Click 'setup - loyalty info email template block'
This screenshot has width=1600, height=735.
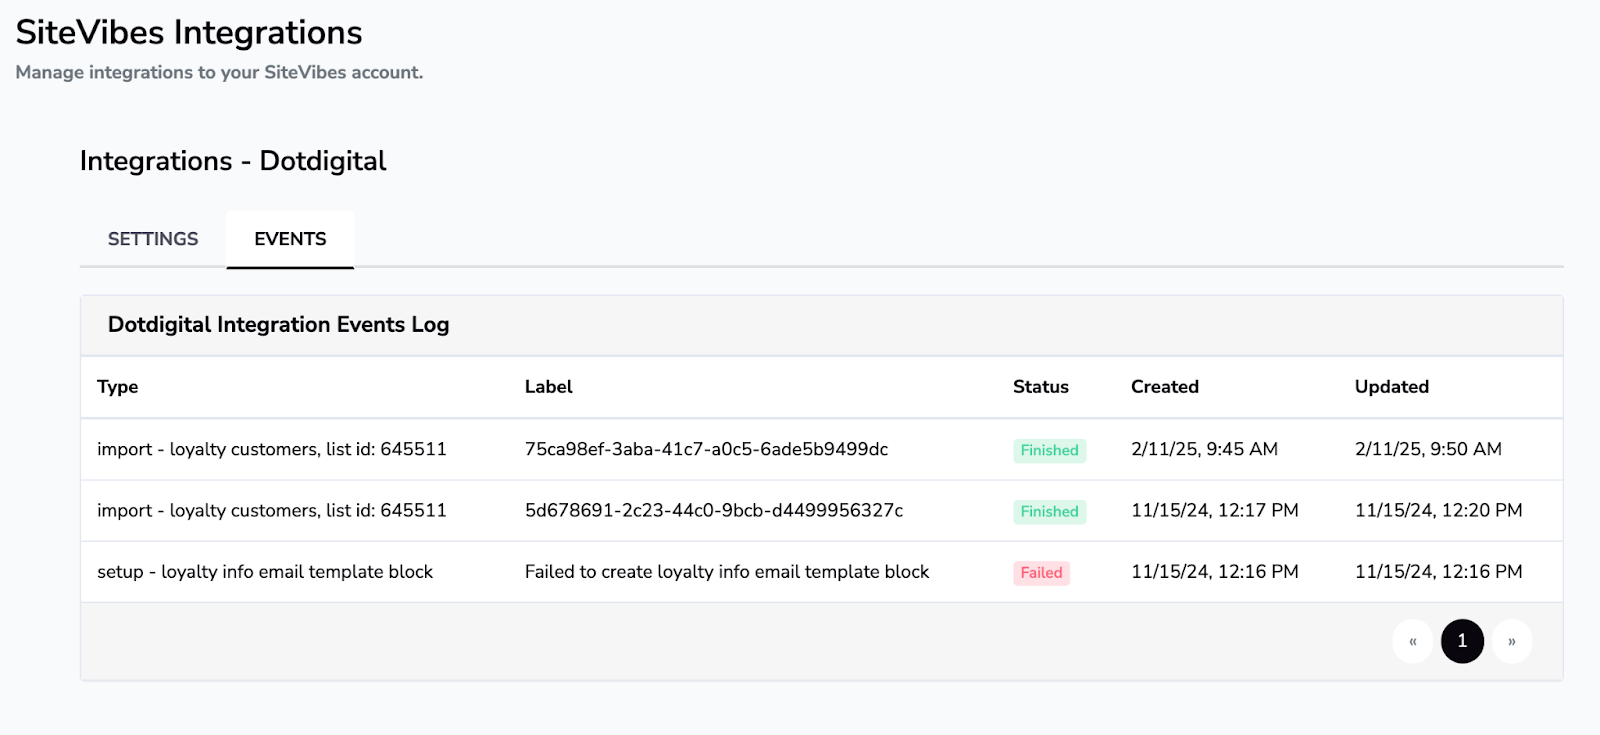pyautogui.click(x=265, y=572)
